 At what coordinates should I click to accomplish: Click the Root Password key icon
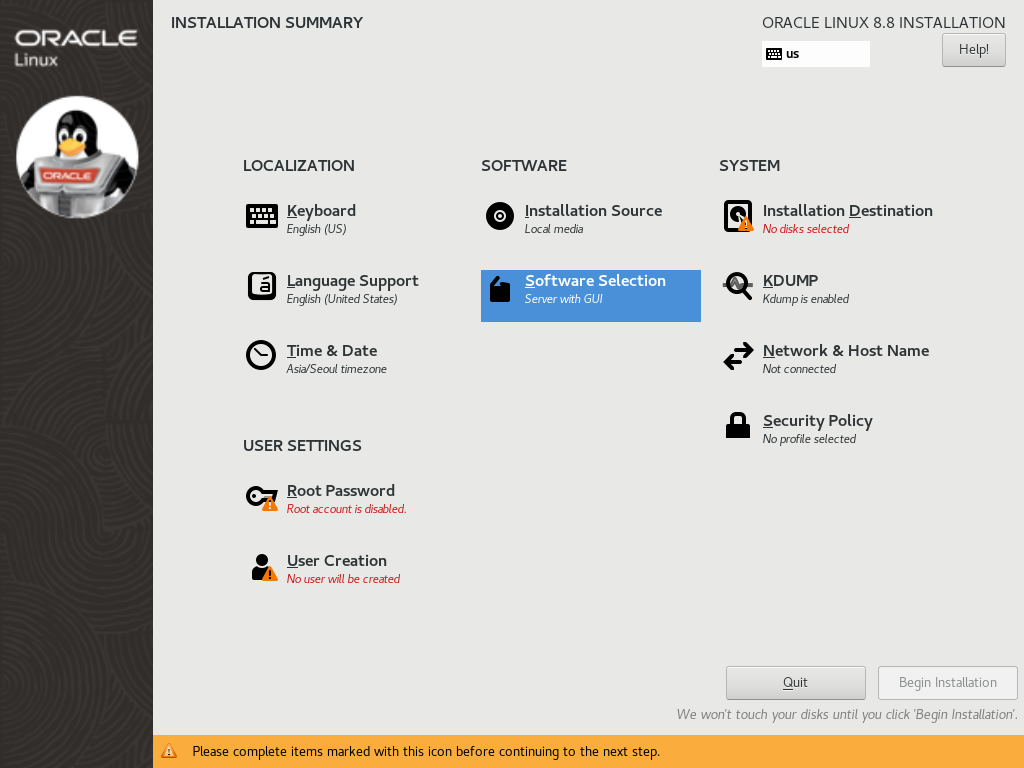click(261, 498)
